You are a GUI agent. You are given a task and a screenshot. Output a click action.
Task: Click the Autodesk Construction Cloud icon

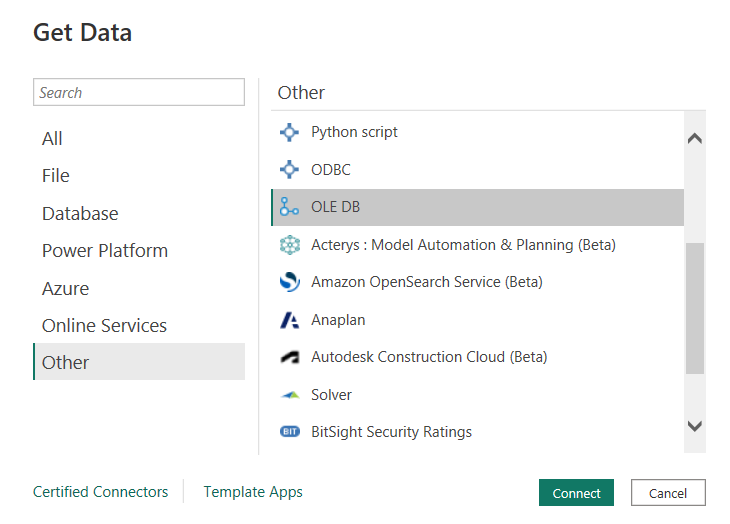coord(290,357)
